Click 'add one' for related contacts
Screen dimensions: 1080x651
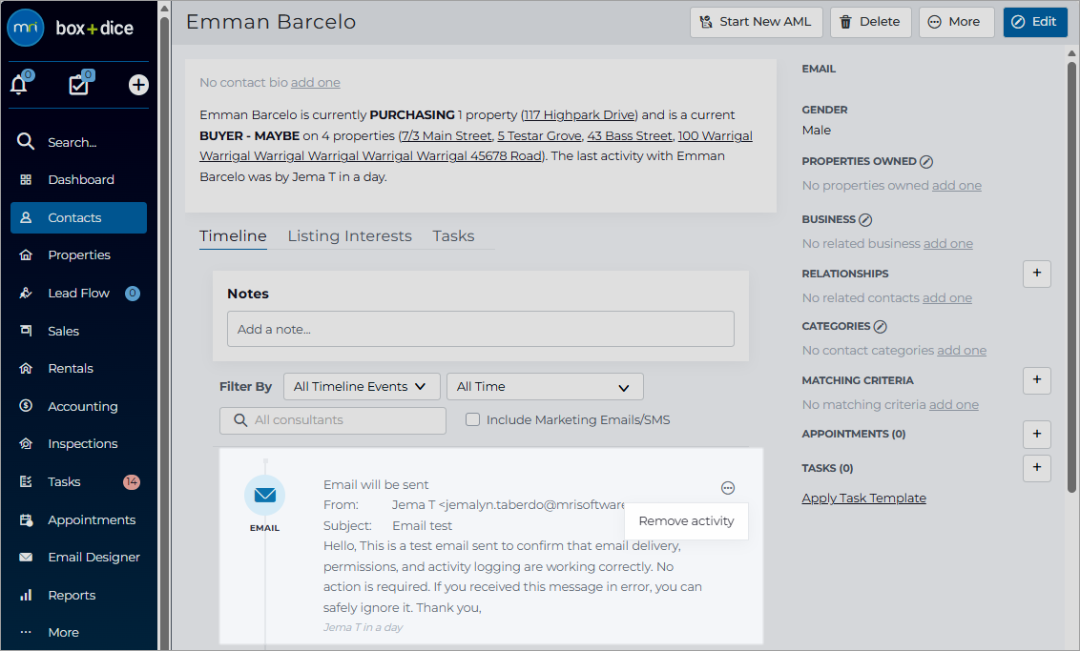(x=947, y=298)
